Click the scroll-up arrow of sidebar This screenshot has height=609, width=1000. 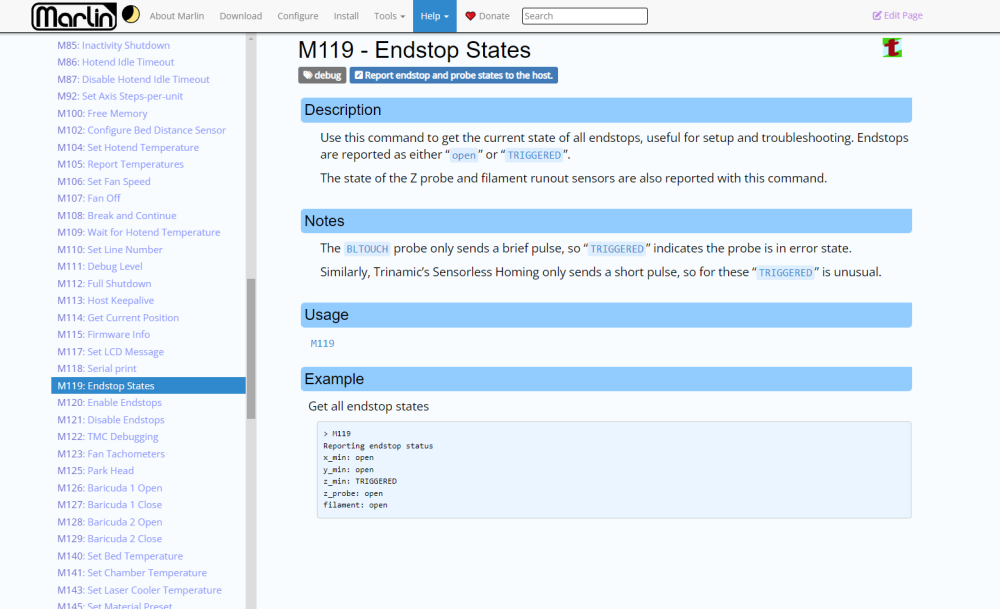(x=251, y=39)
